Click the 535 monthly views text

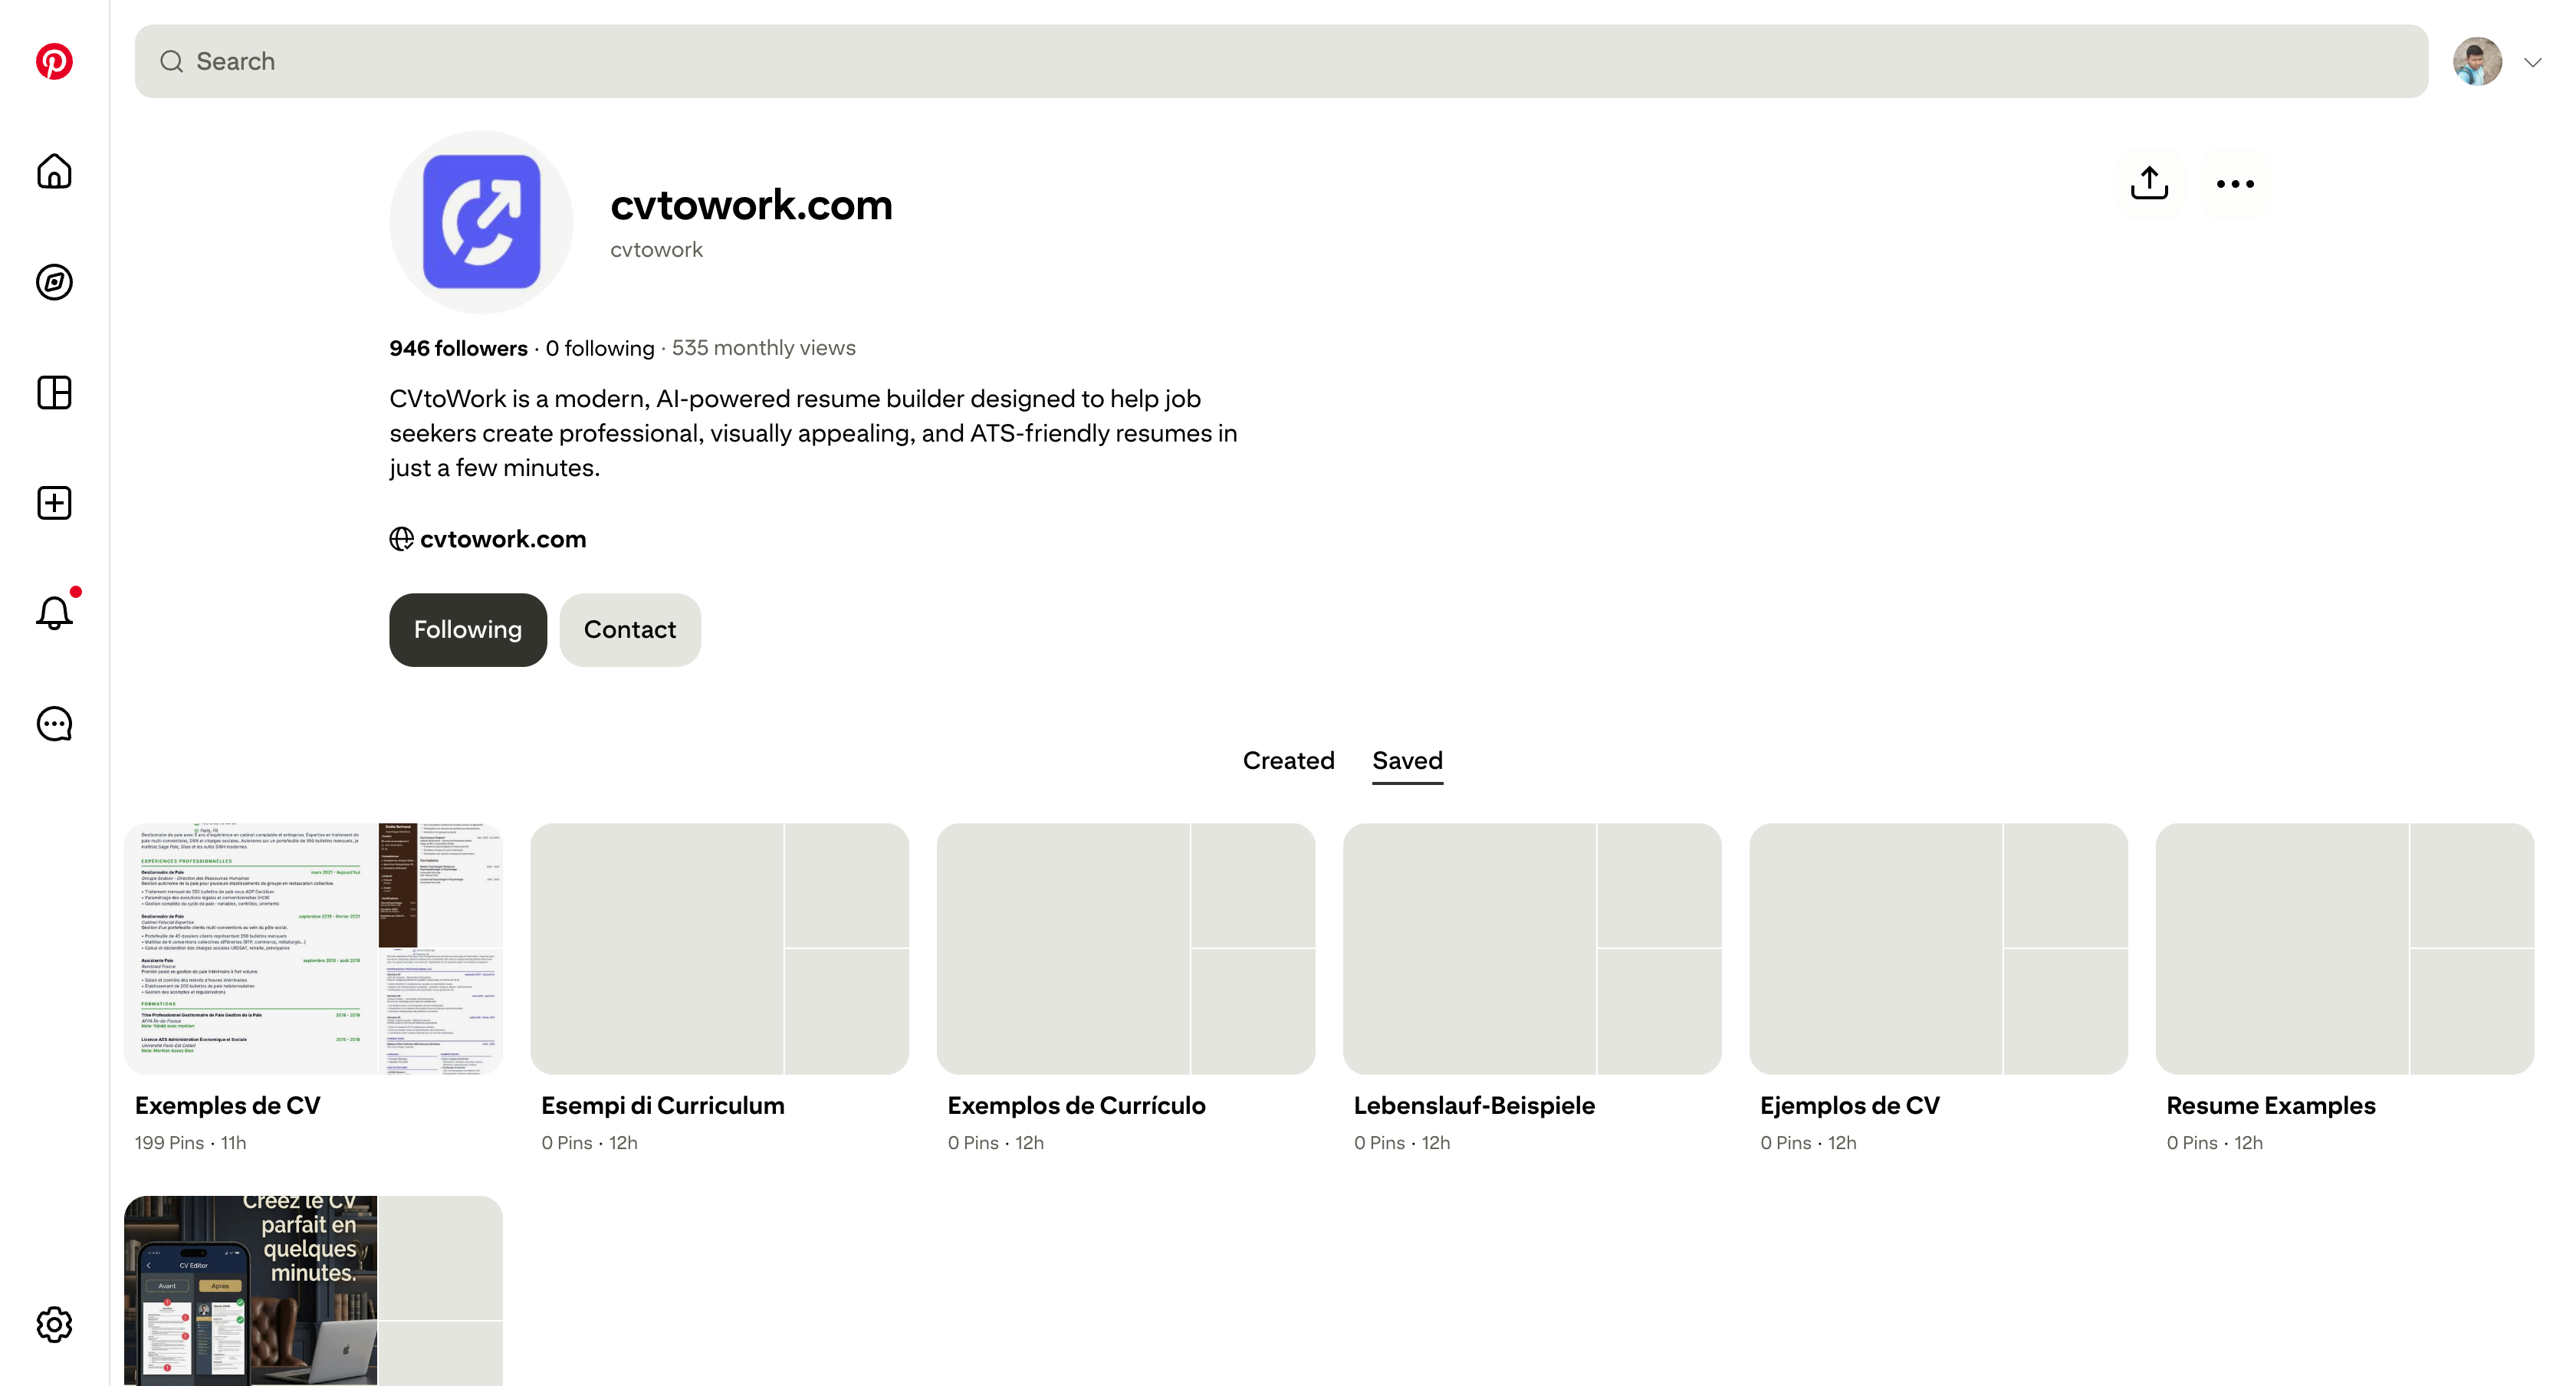[x=764, y=348]
